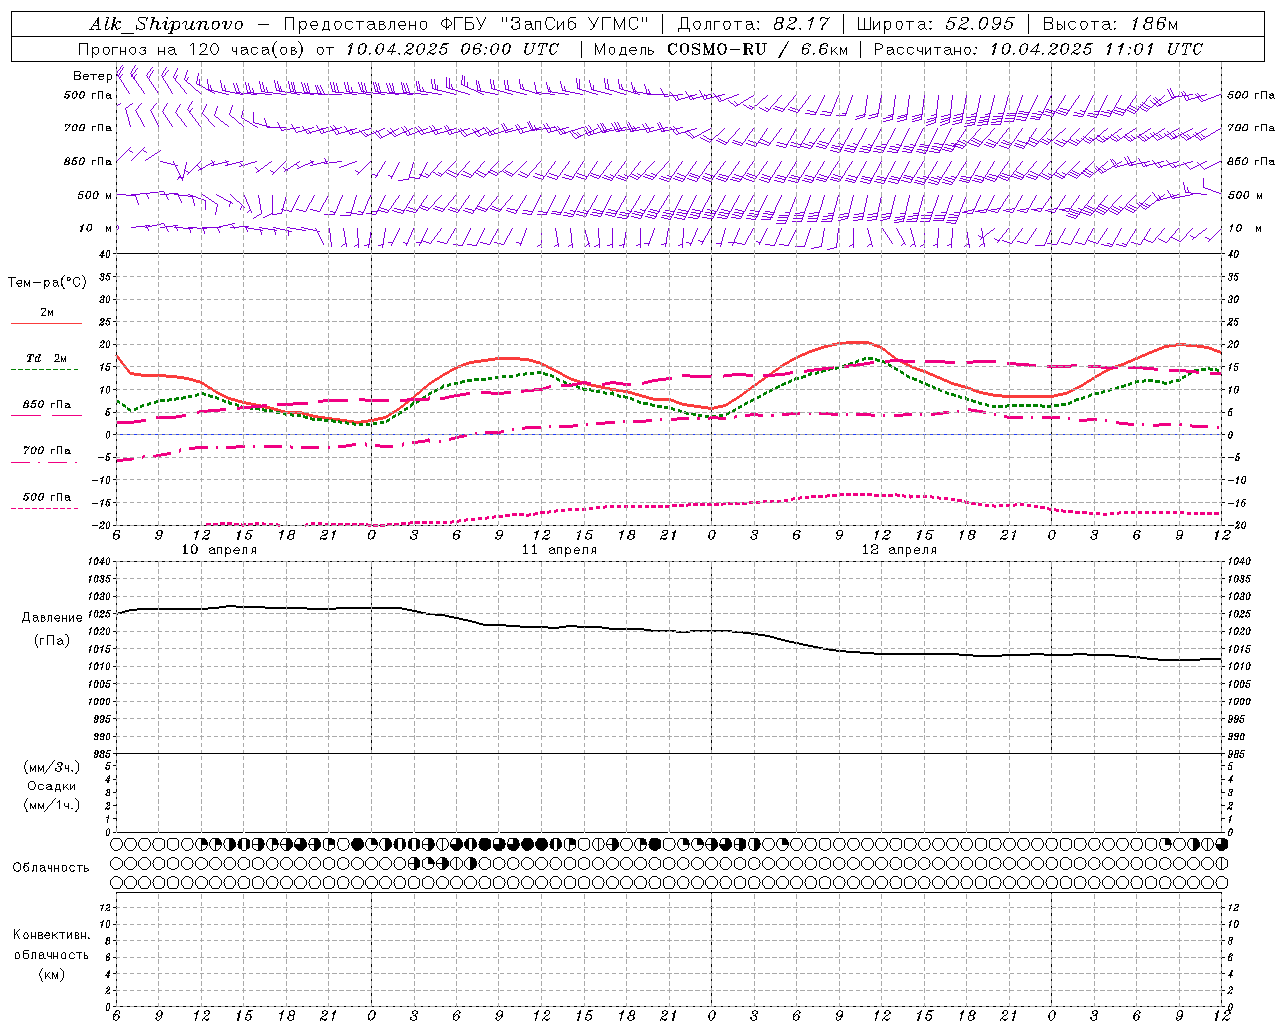
Task: Click the Конвективн. convective cloud label
Action: pos(52,935)
